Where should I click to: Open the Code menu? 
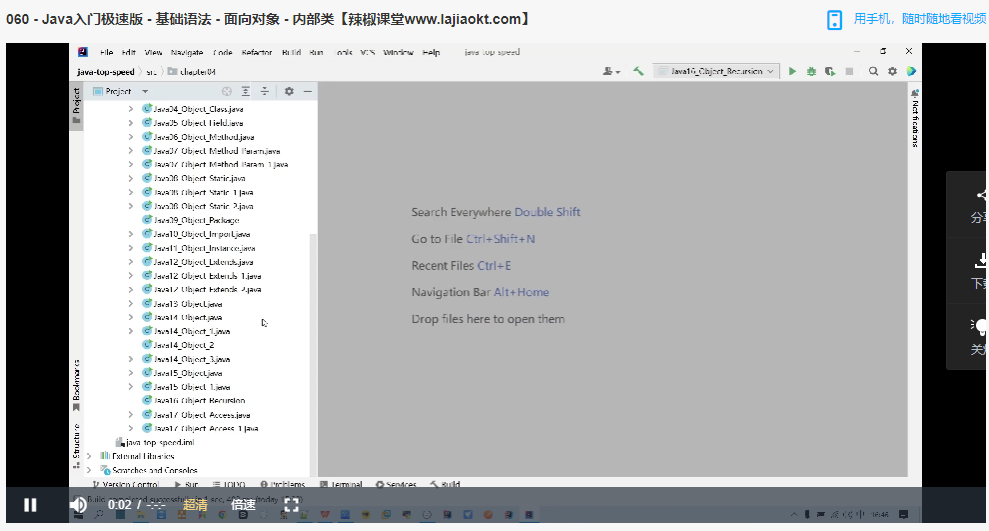coord(223,52)
